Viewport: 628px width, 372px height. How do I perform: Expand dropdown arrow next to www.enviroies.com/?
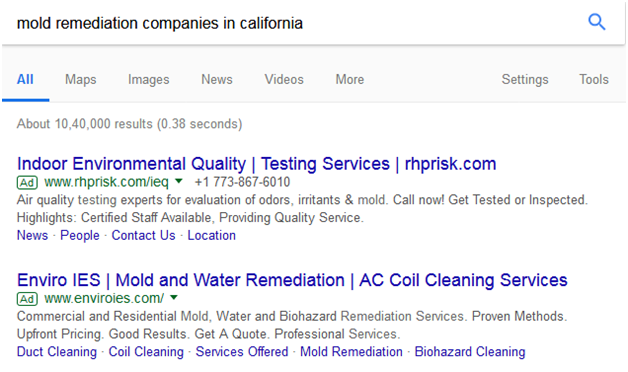[174, 297]
